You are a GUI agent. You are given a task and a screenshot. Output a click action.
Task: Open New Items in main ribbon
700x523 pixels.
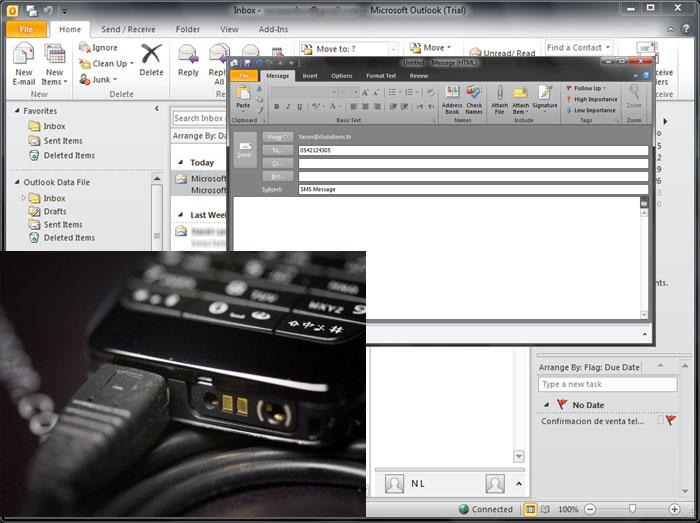[x=54, y=64]
